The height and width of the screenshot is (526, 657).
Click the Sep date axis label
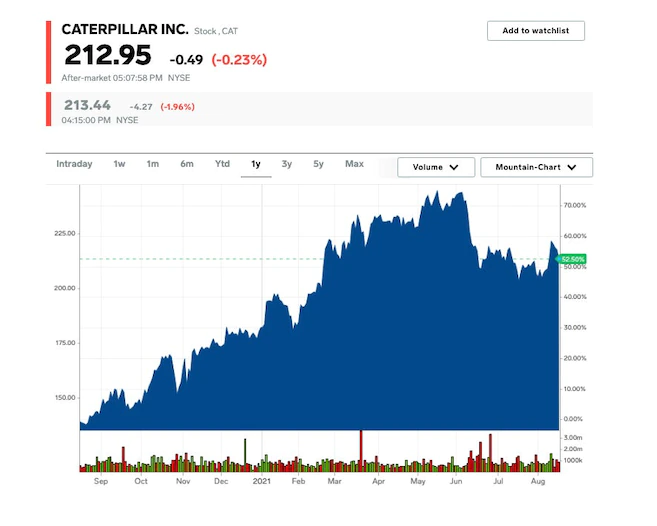101,481
